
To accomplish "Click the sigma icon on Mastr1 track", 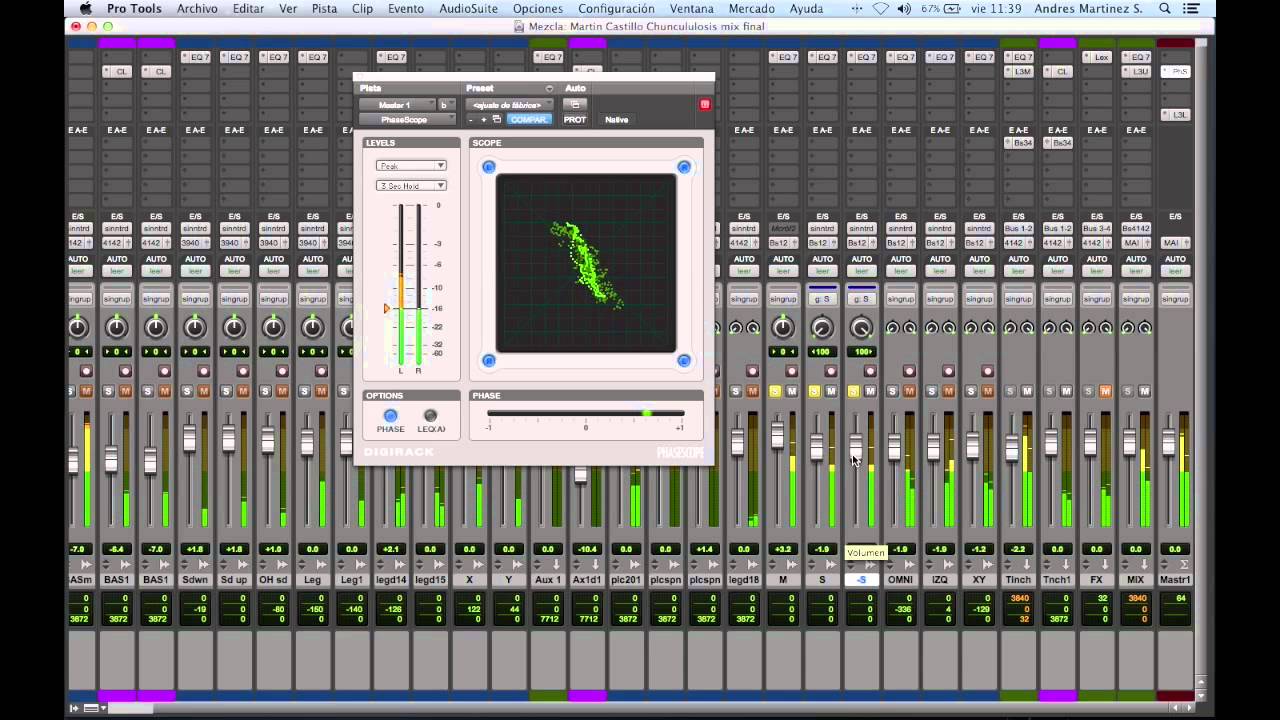I will [1185, 565].
